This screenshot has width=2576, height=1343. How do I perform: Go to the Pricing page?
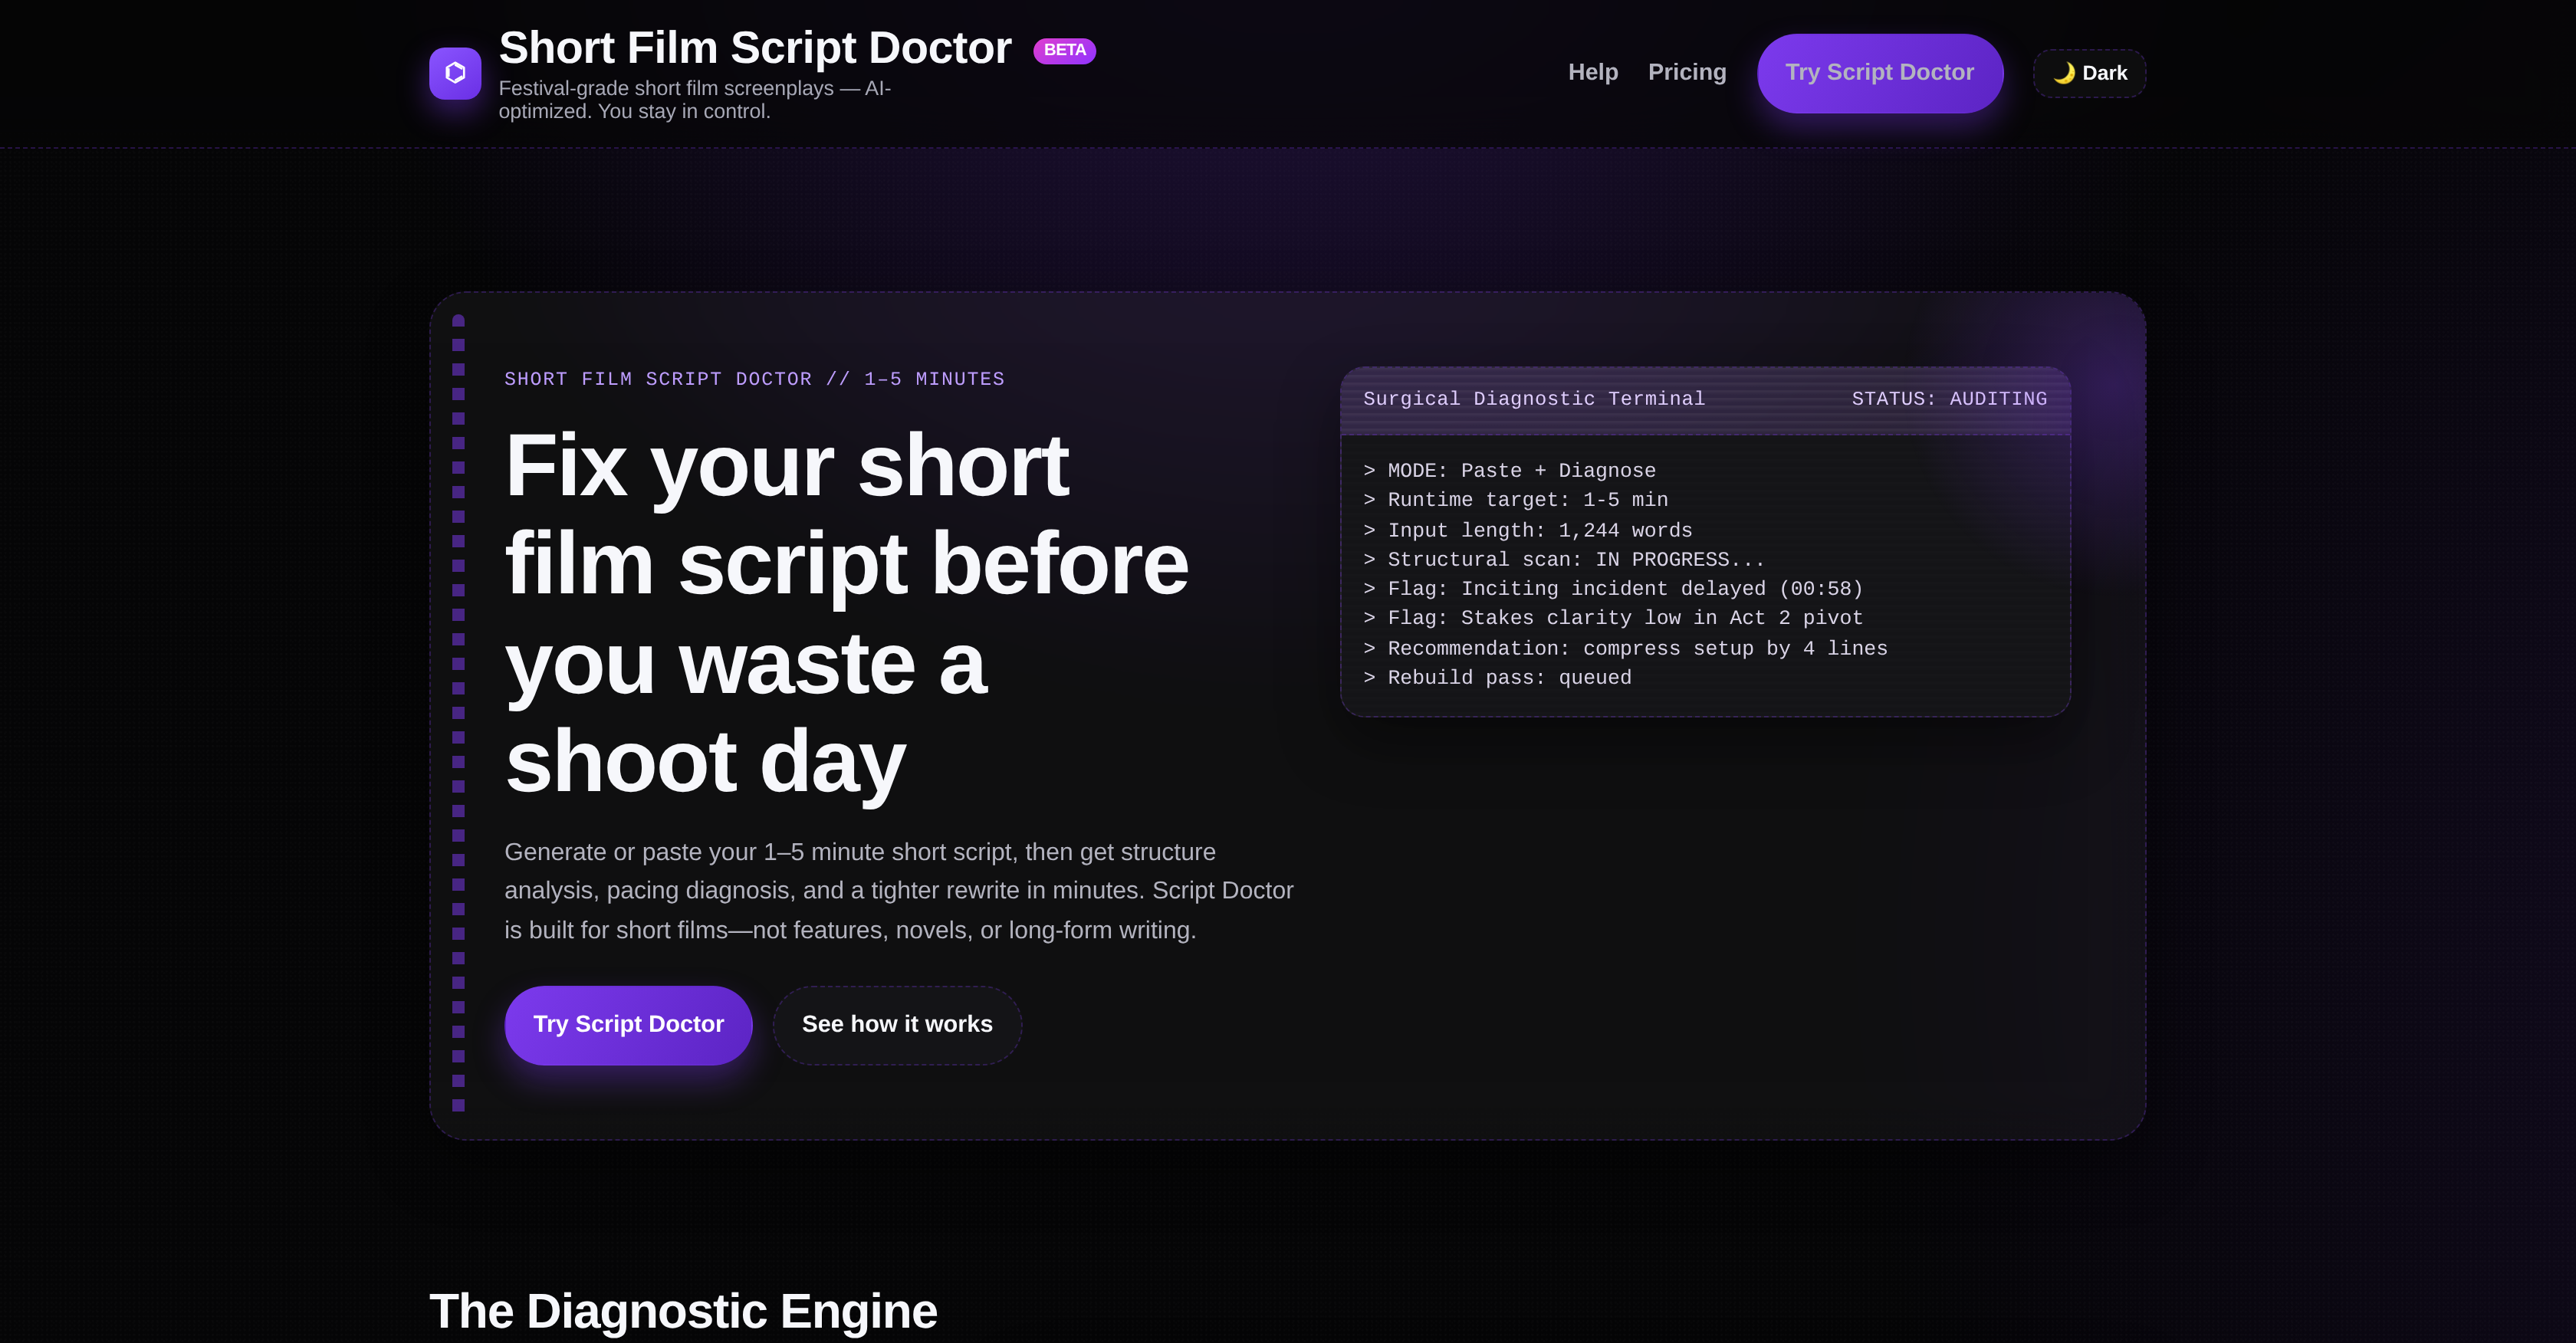coord(1687,72)
